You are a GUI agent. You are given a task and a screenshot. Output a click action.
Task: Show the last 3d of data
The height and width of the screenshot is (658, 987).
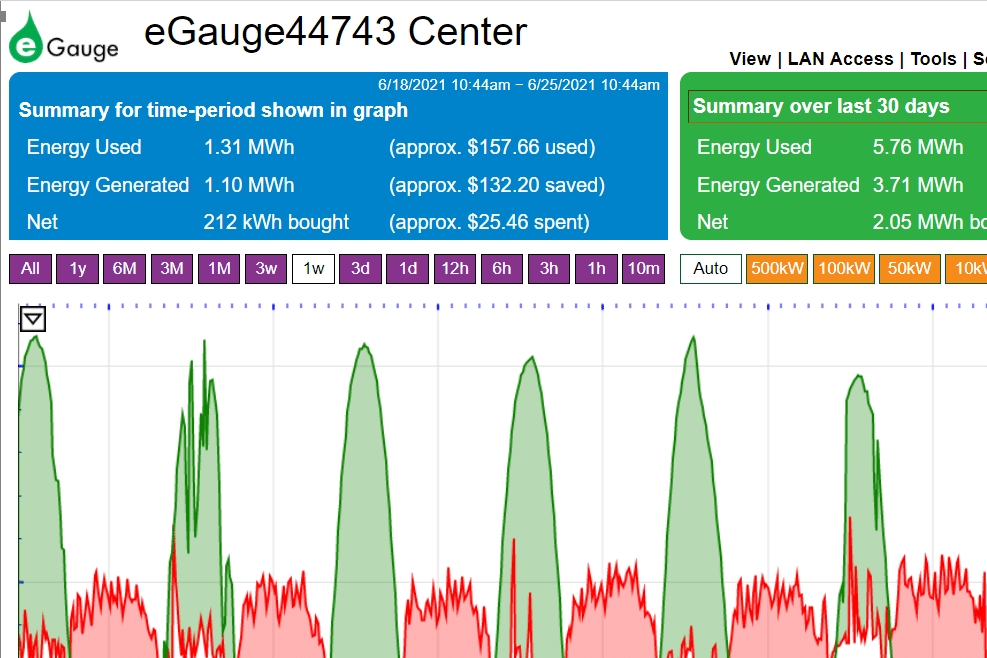(x=360, y=269)
